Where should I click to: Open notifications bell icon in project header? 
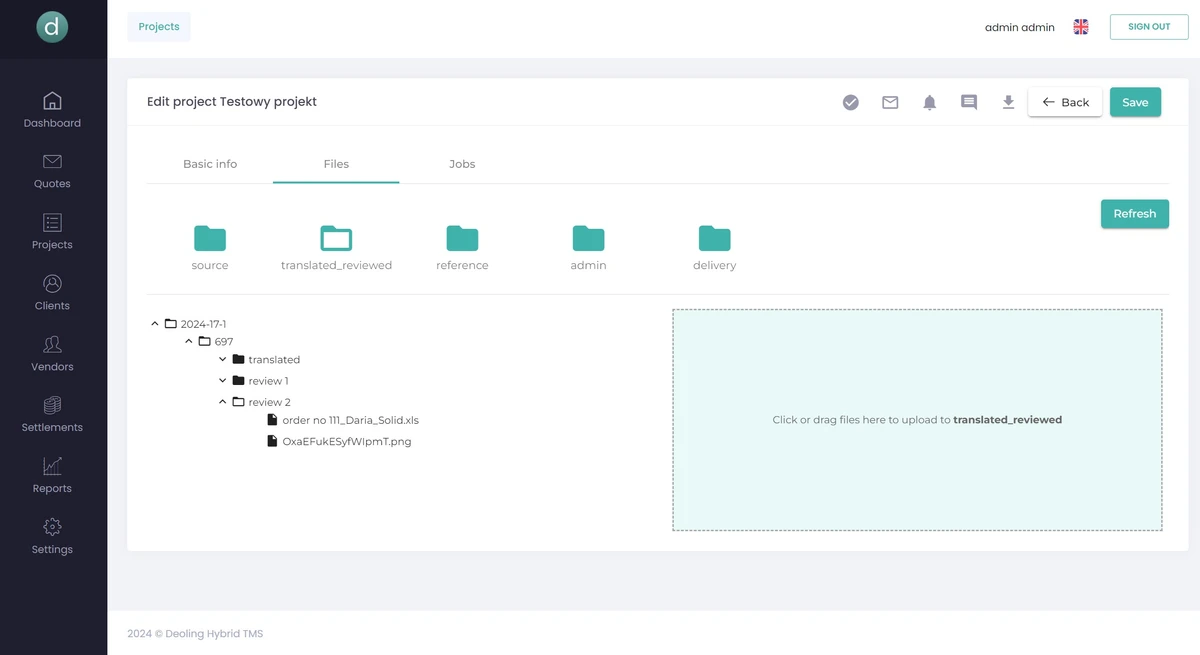[x=930, y=102]
